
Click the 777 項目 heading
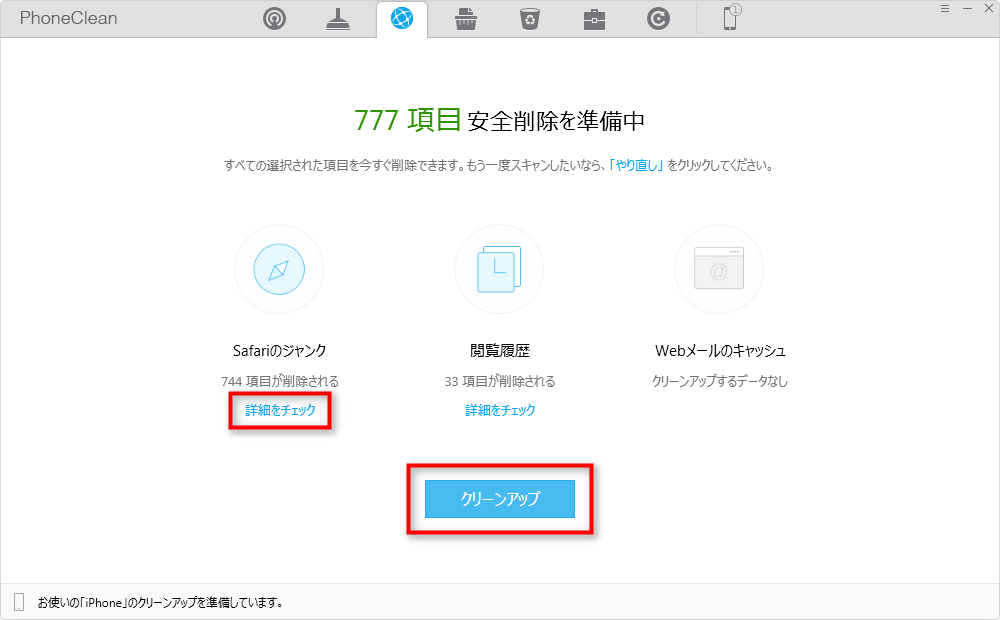click(408, 120)
